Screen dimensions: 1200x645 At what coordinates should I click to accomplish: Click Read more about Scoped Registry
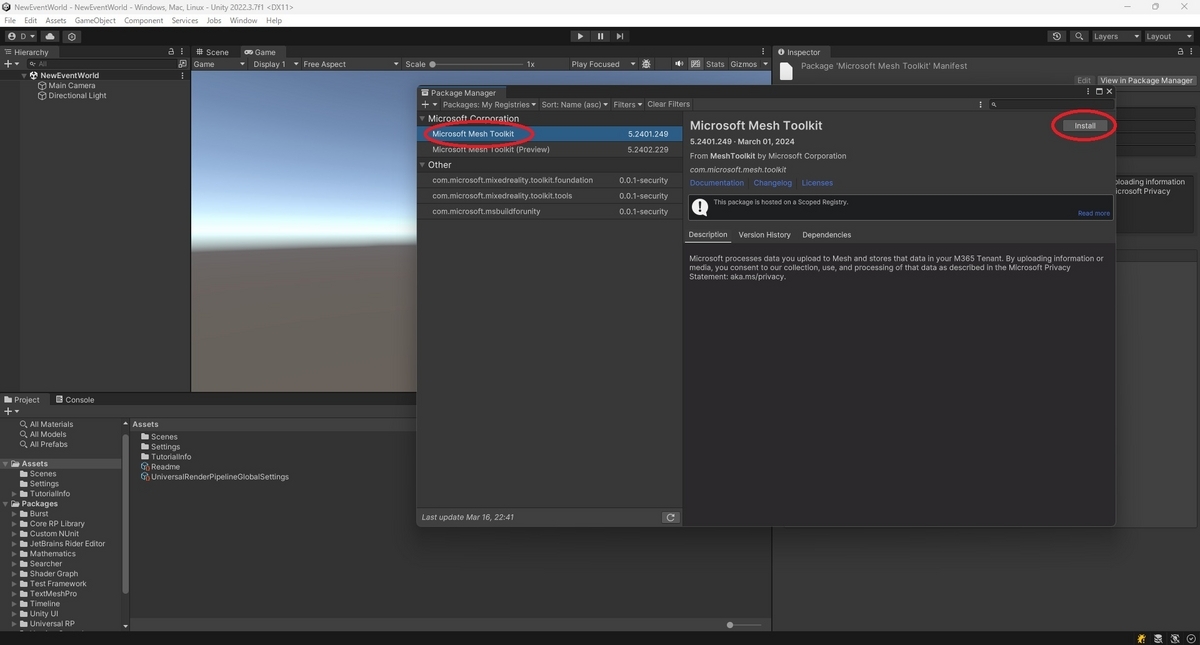pyautogui.click(x=1093, y=213)
